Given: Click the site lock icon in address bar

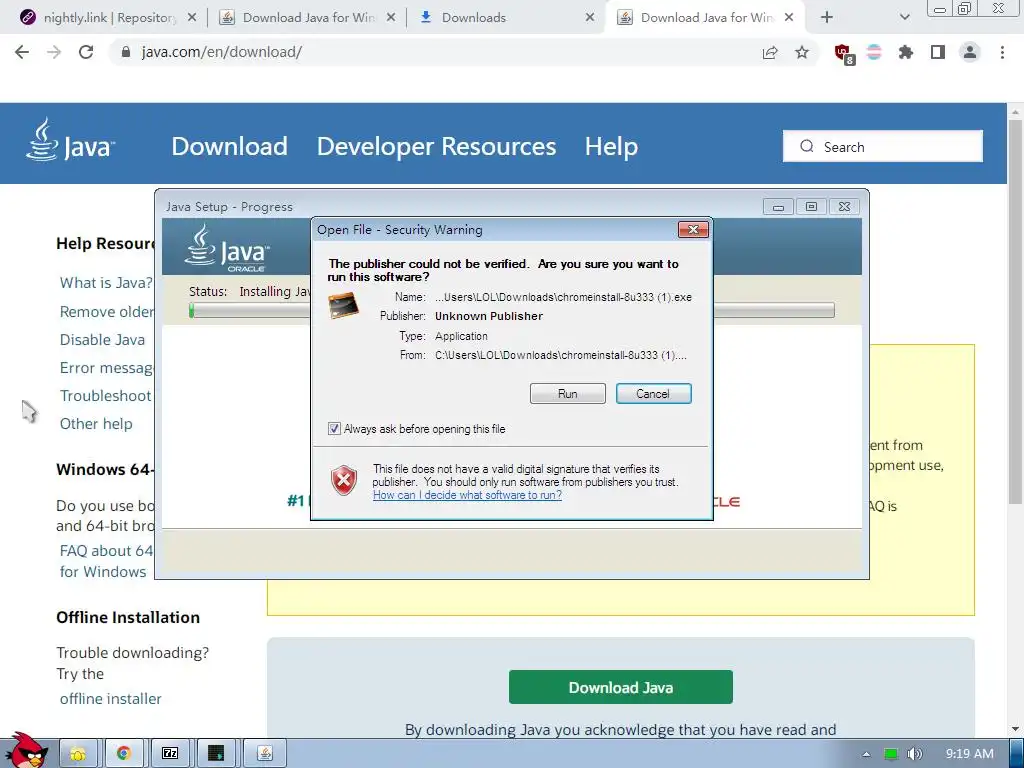Looking at the screenshot, I should point(126,52).
